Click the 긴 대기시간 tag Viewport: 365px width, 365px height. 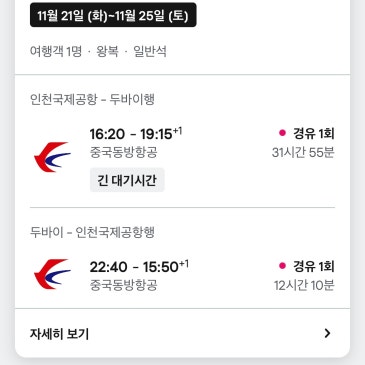127,180
